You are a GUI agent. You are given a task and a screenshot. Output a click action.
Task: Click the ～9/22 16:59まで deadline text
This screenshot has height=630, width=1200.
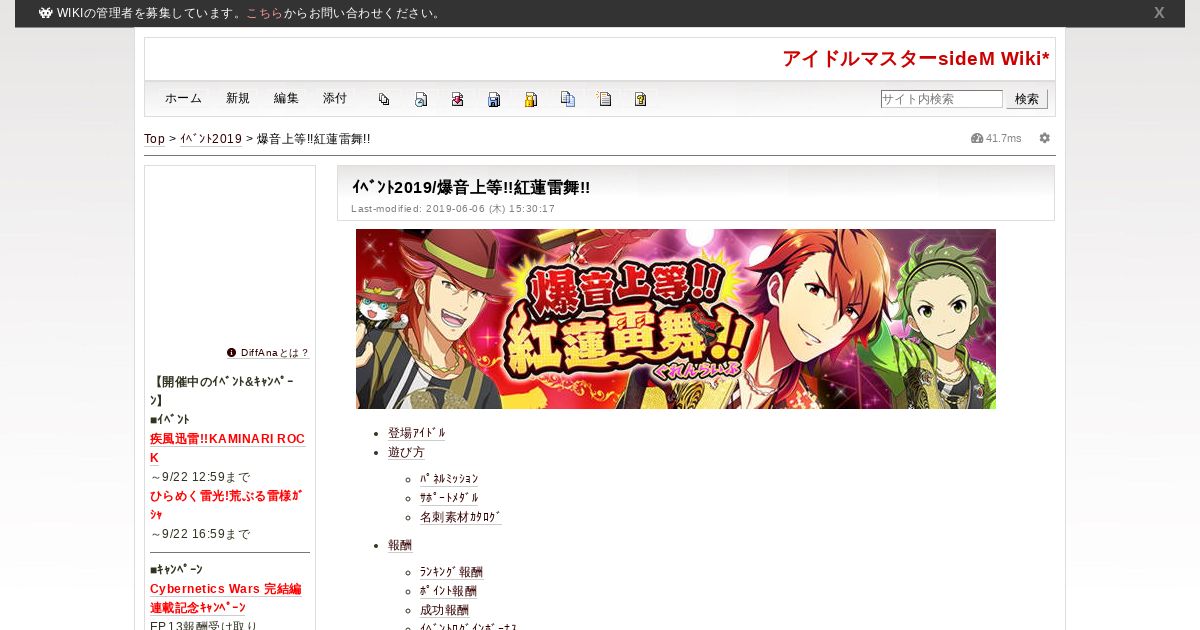200,534
